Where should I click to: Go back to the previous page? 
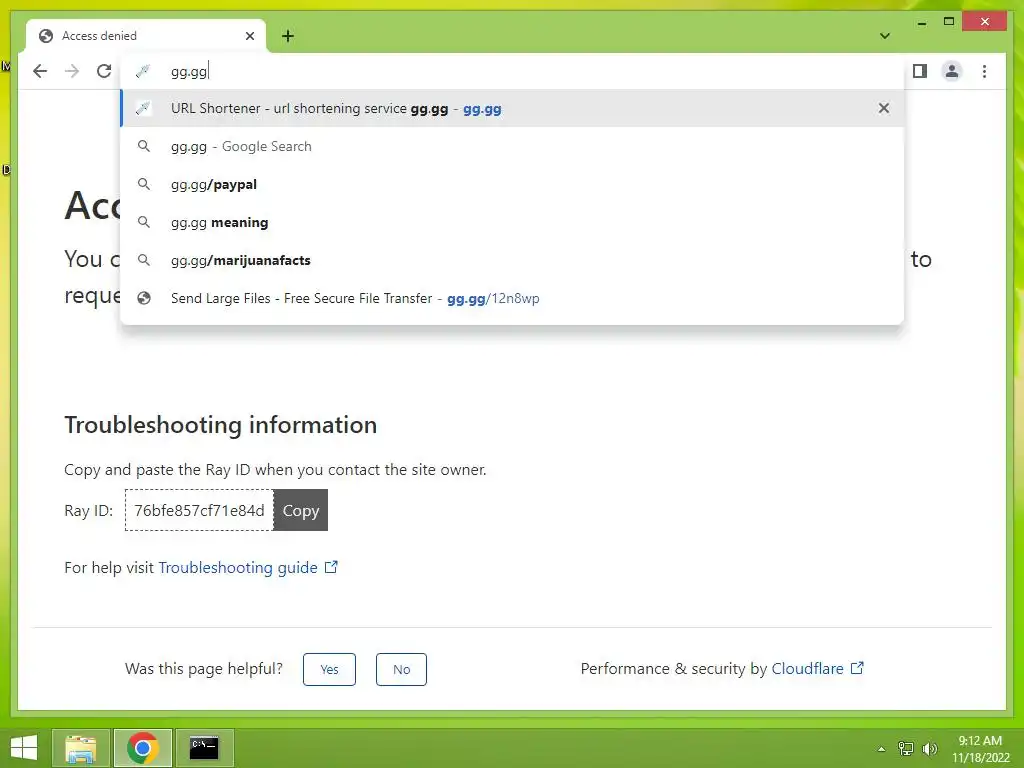point(40,71)
